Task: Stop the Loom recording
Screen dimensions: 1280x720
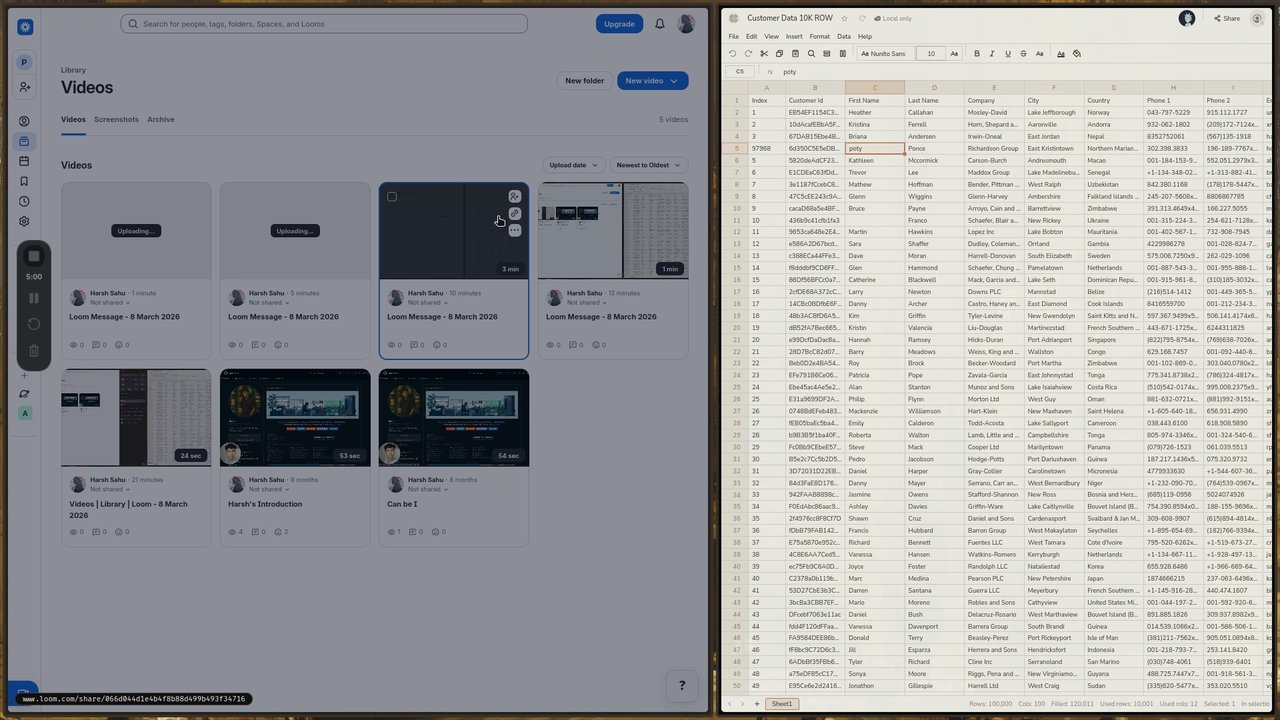Action: [33, 256]
